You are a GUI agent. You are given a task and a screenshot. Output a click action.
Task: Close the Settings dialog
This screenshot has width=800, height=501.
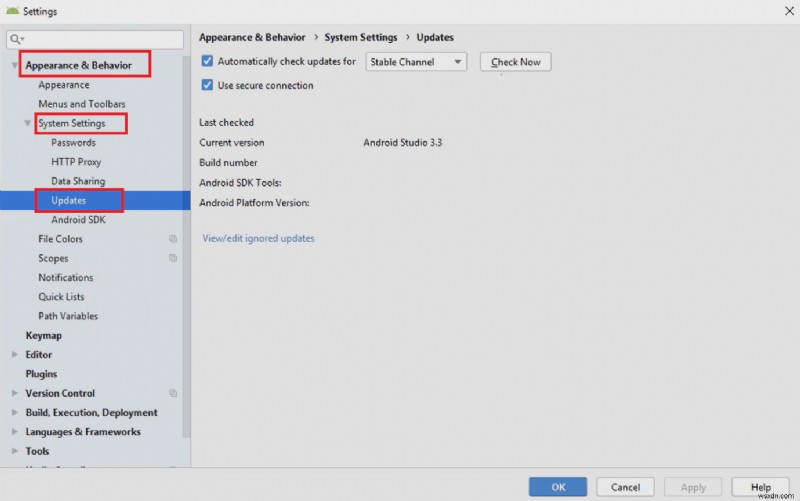coord(789,11)
